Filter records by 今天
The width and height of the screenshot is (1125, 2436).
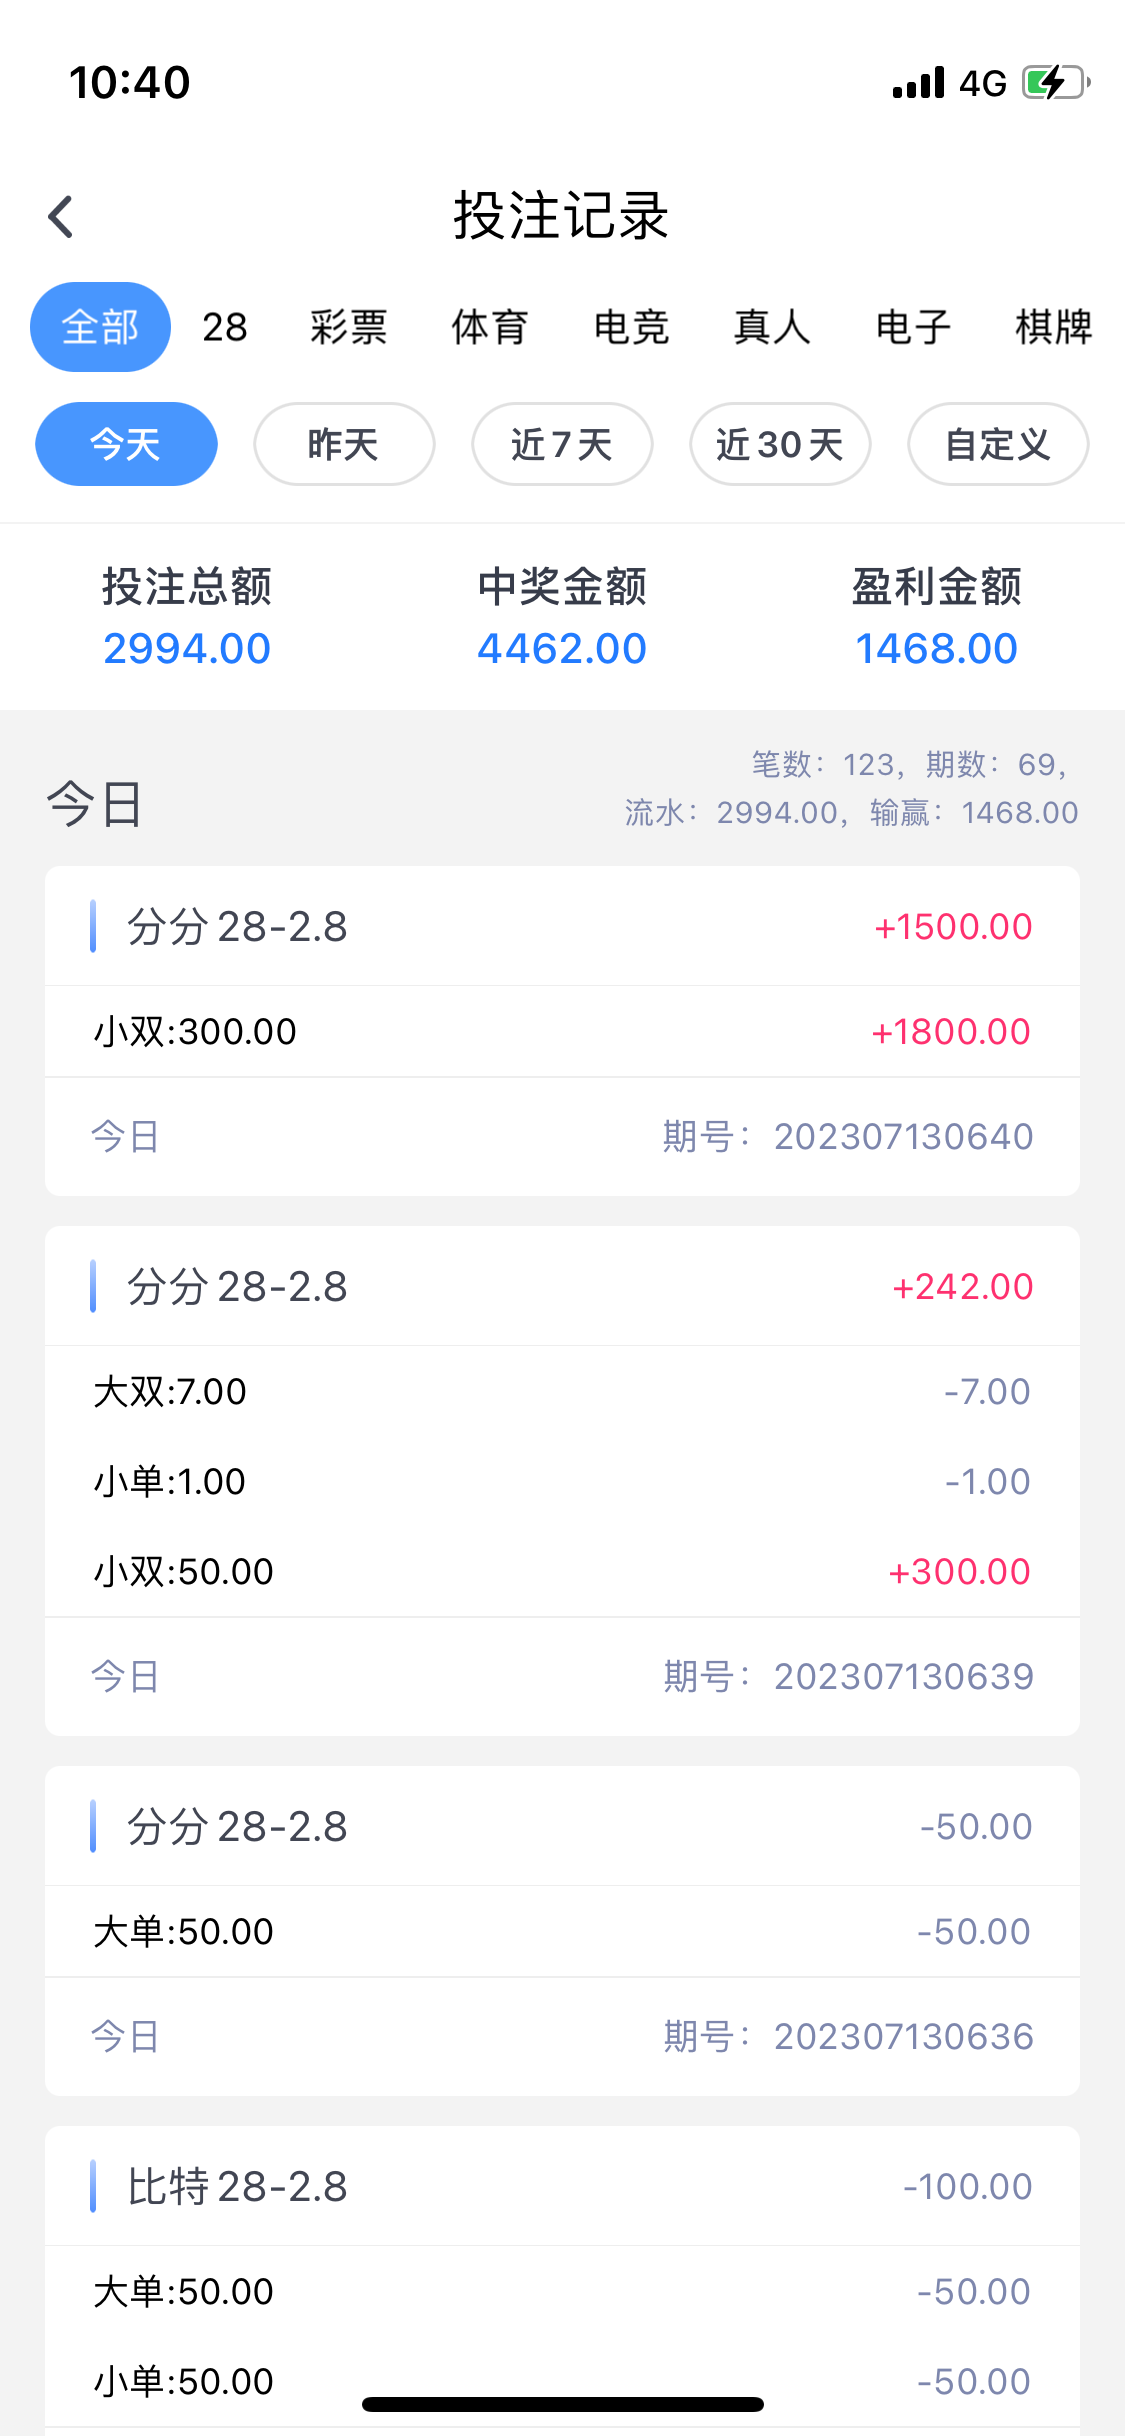[126, 444]
